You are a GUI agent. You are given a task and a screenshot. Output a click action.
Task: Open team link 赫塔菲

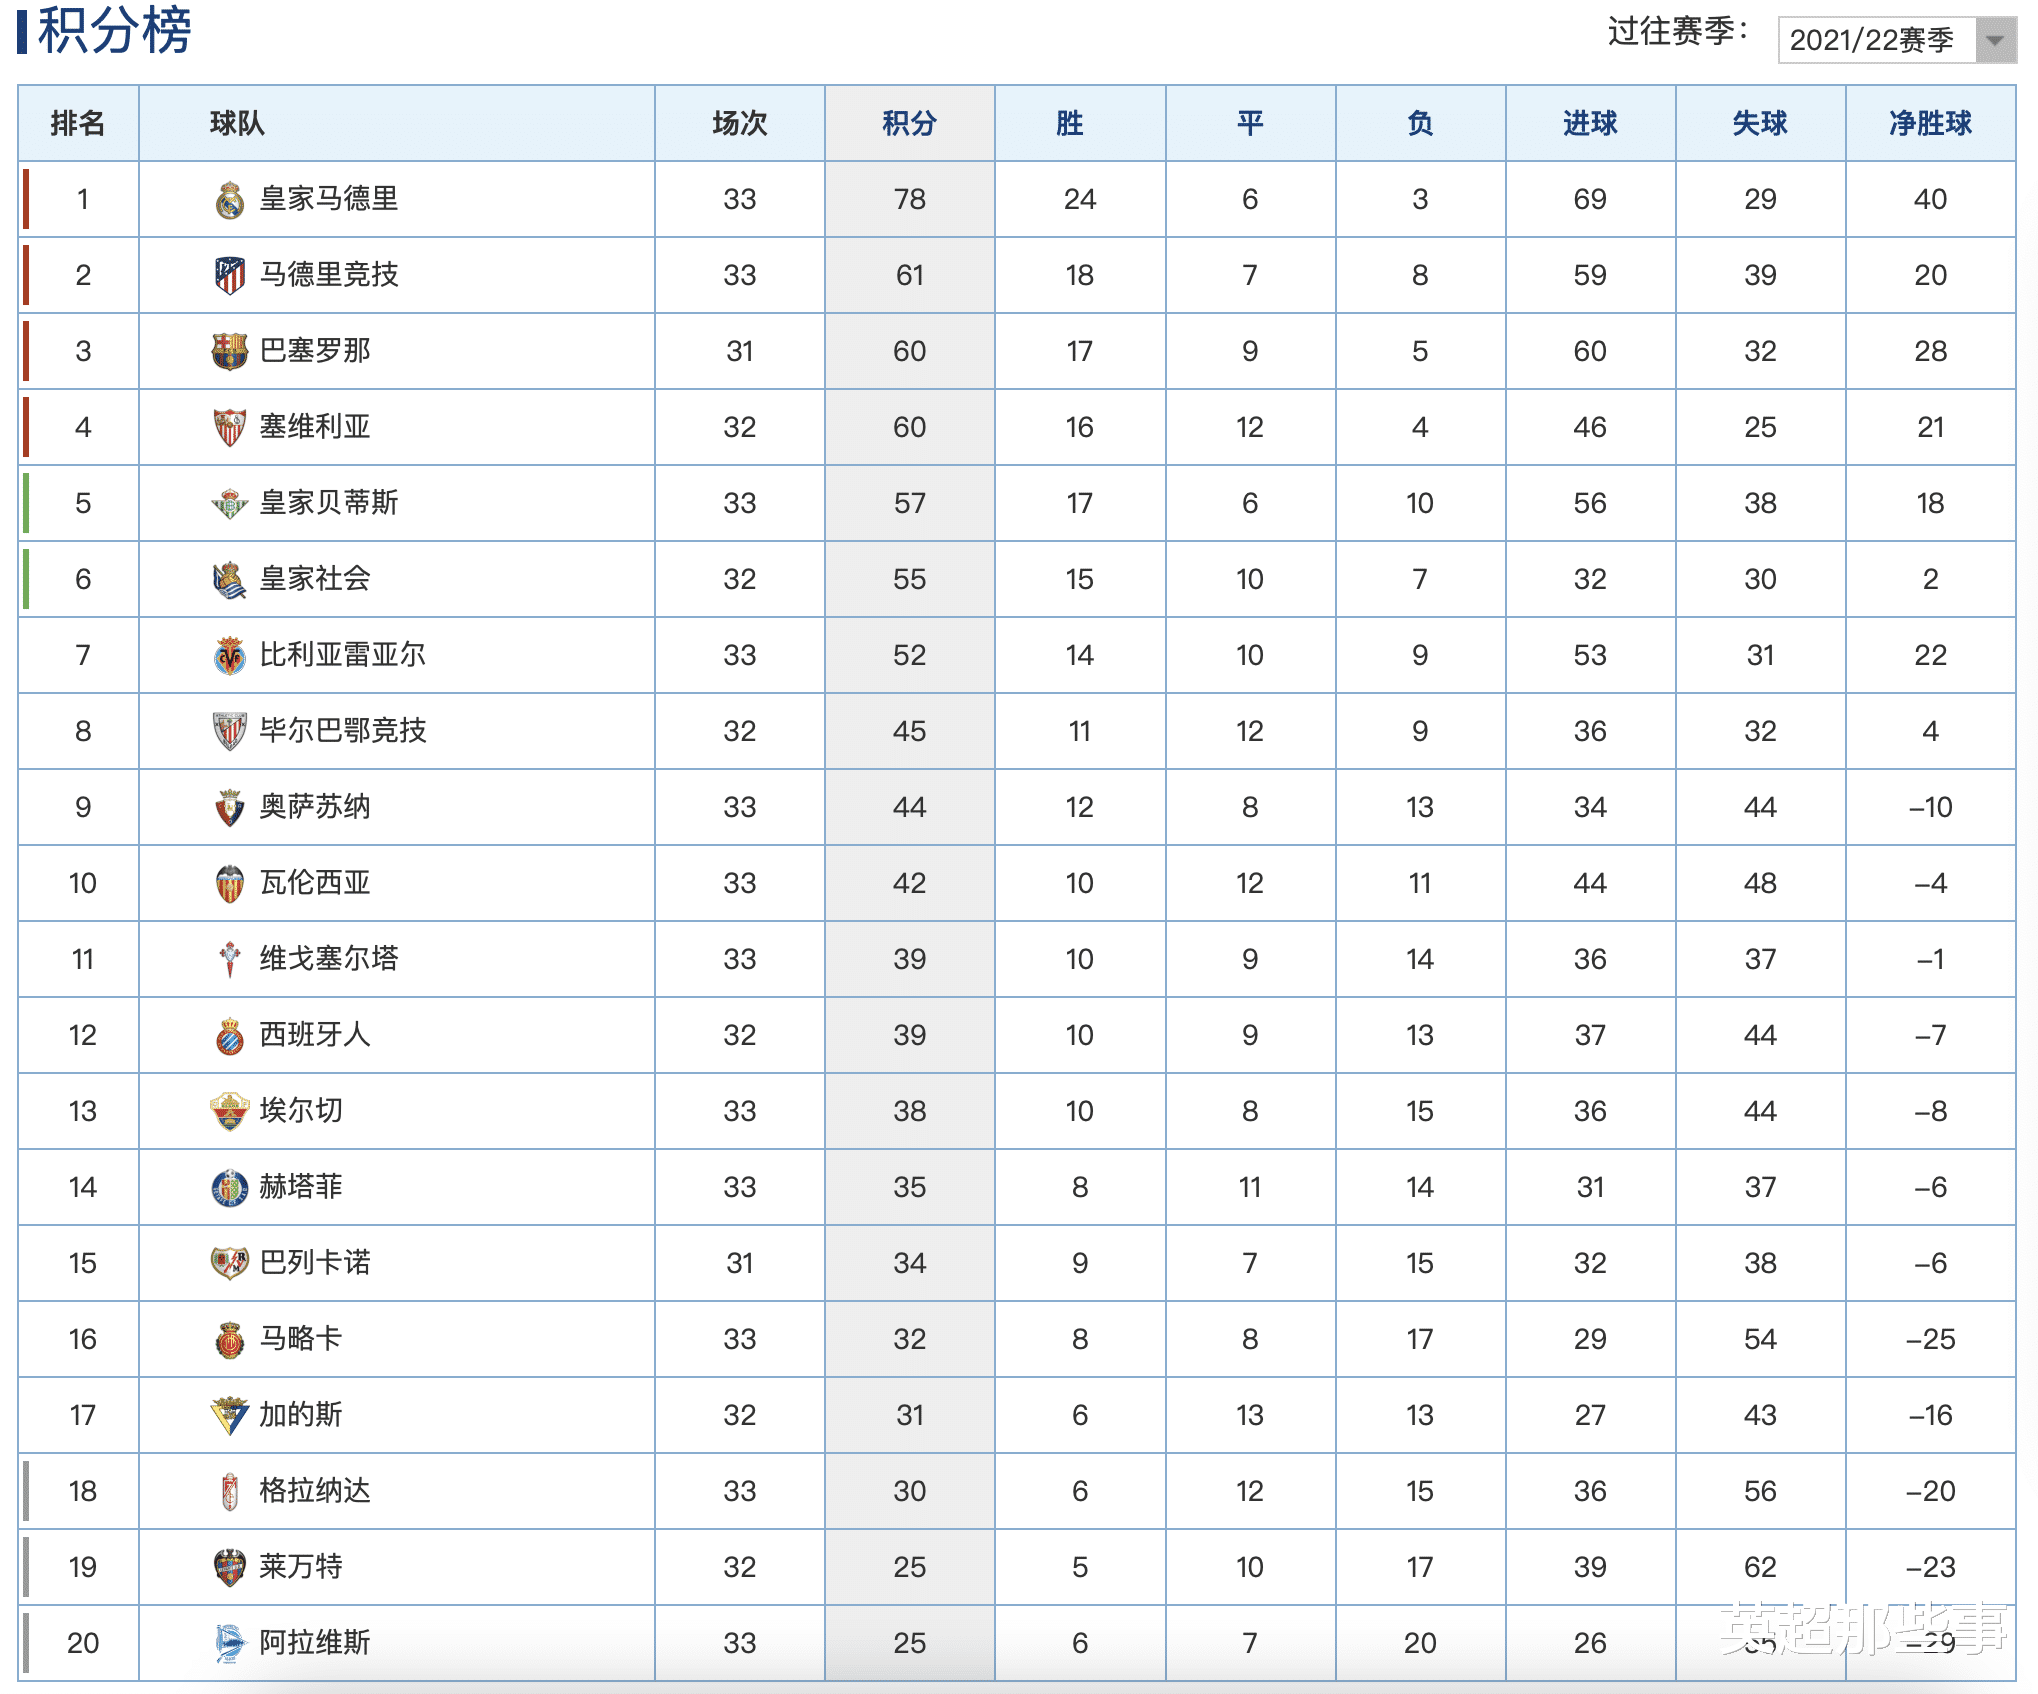click(x=301, y=1187)
